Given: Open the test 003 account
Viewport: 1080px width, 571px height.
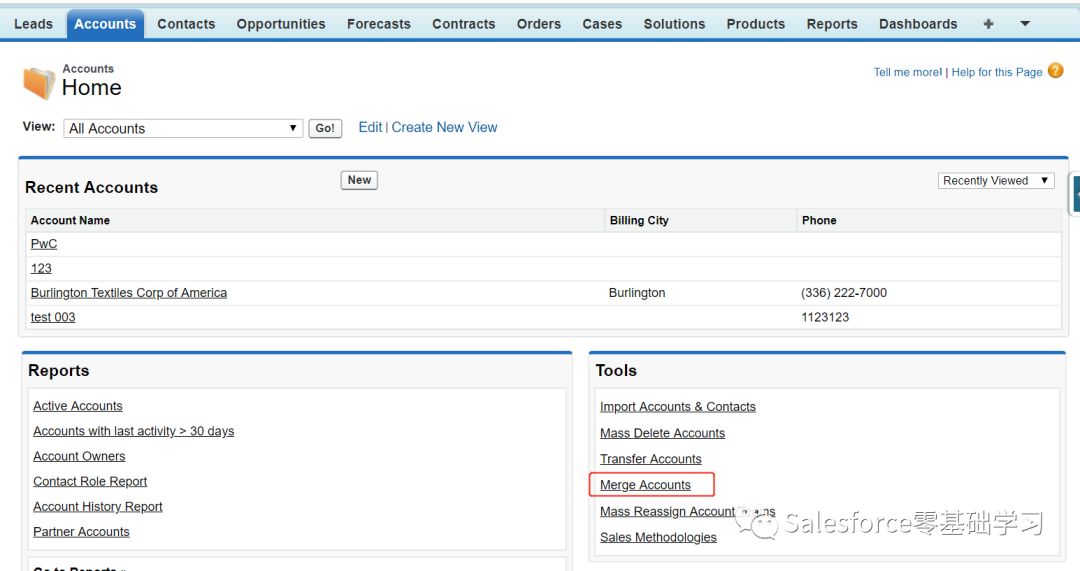Looking at the screenshot, I should [x=53, y=317].
